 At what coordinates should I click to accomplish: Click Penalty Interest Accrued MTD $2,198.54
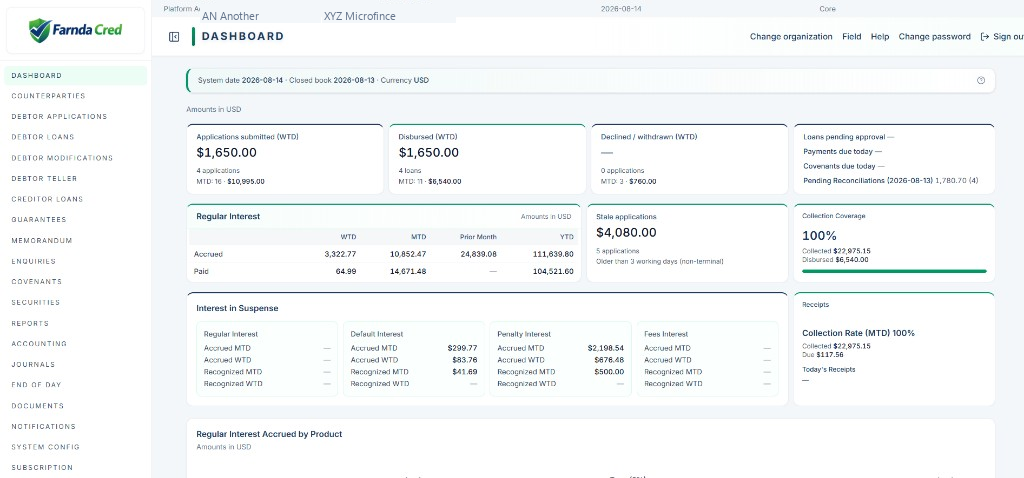605,348
